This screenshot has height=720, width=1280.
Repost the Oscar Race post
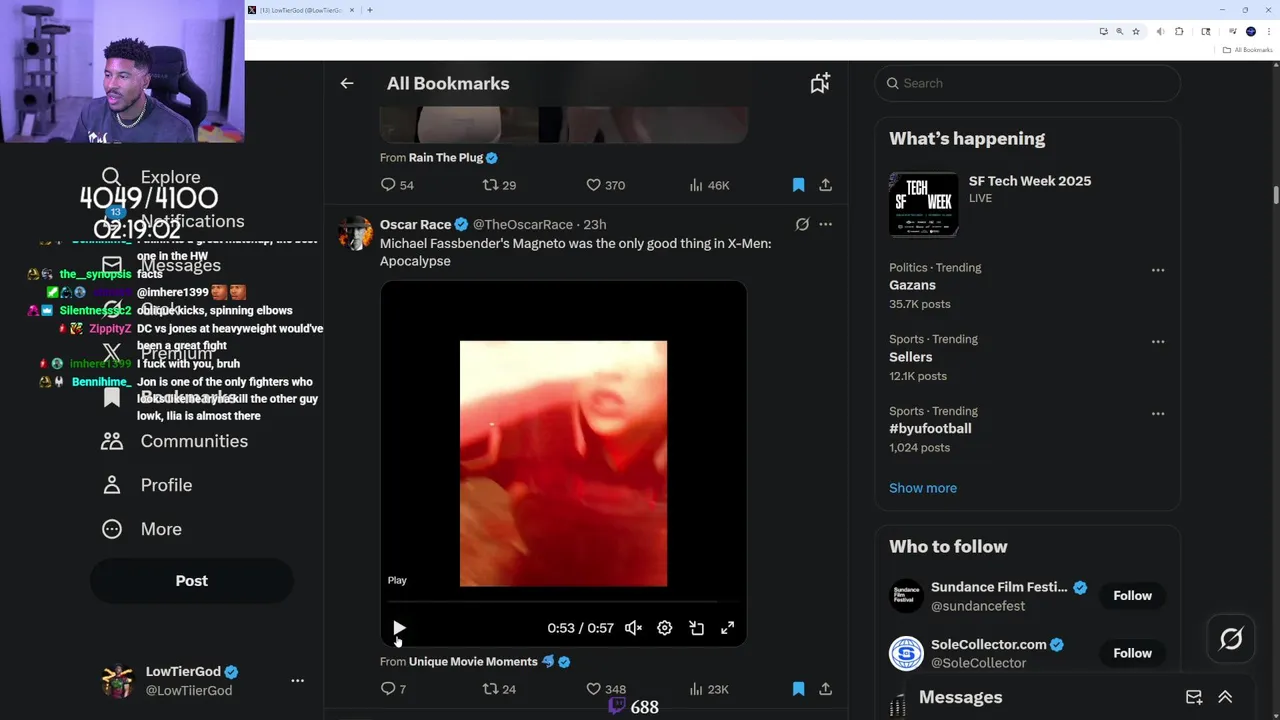click(x=499, y=689)
